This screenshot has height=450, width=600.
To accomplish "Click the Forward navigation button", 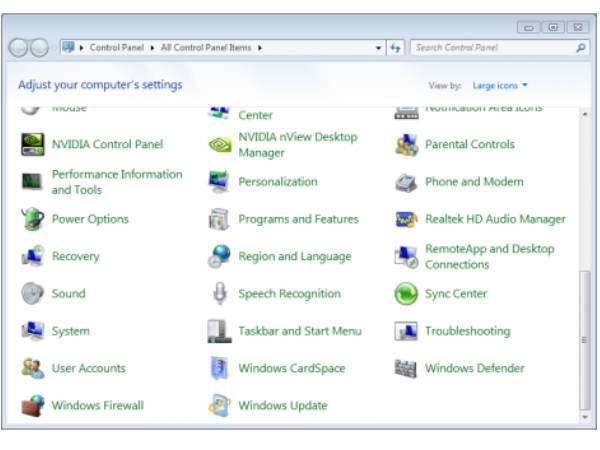I will (39, 48).
